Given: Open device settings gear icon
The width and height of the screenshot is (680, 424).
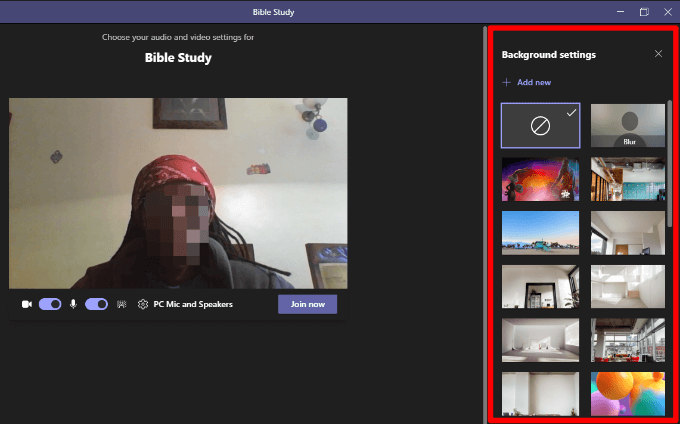Looking at the screenshot, I should coord(143,304).
